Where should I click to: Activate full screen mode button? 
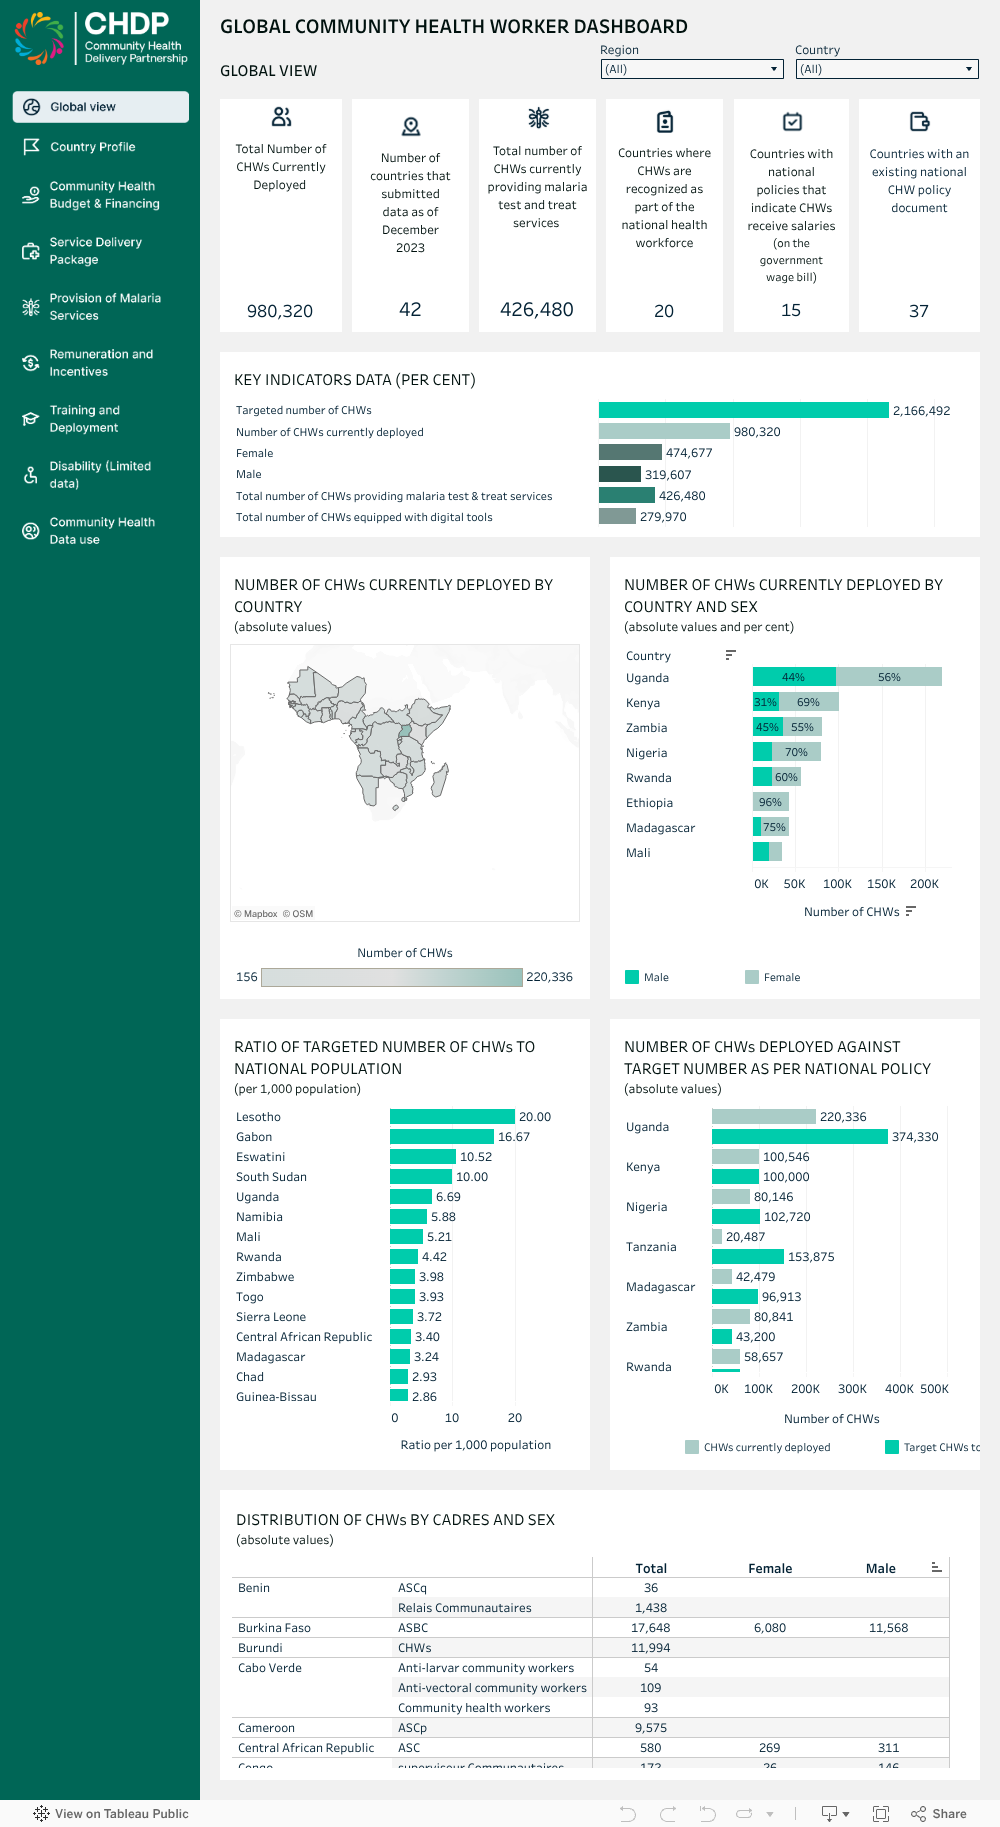pos(881,1813)
